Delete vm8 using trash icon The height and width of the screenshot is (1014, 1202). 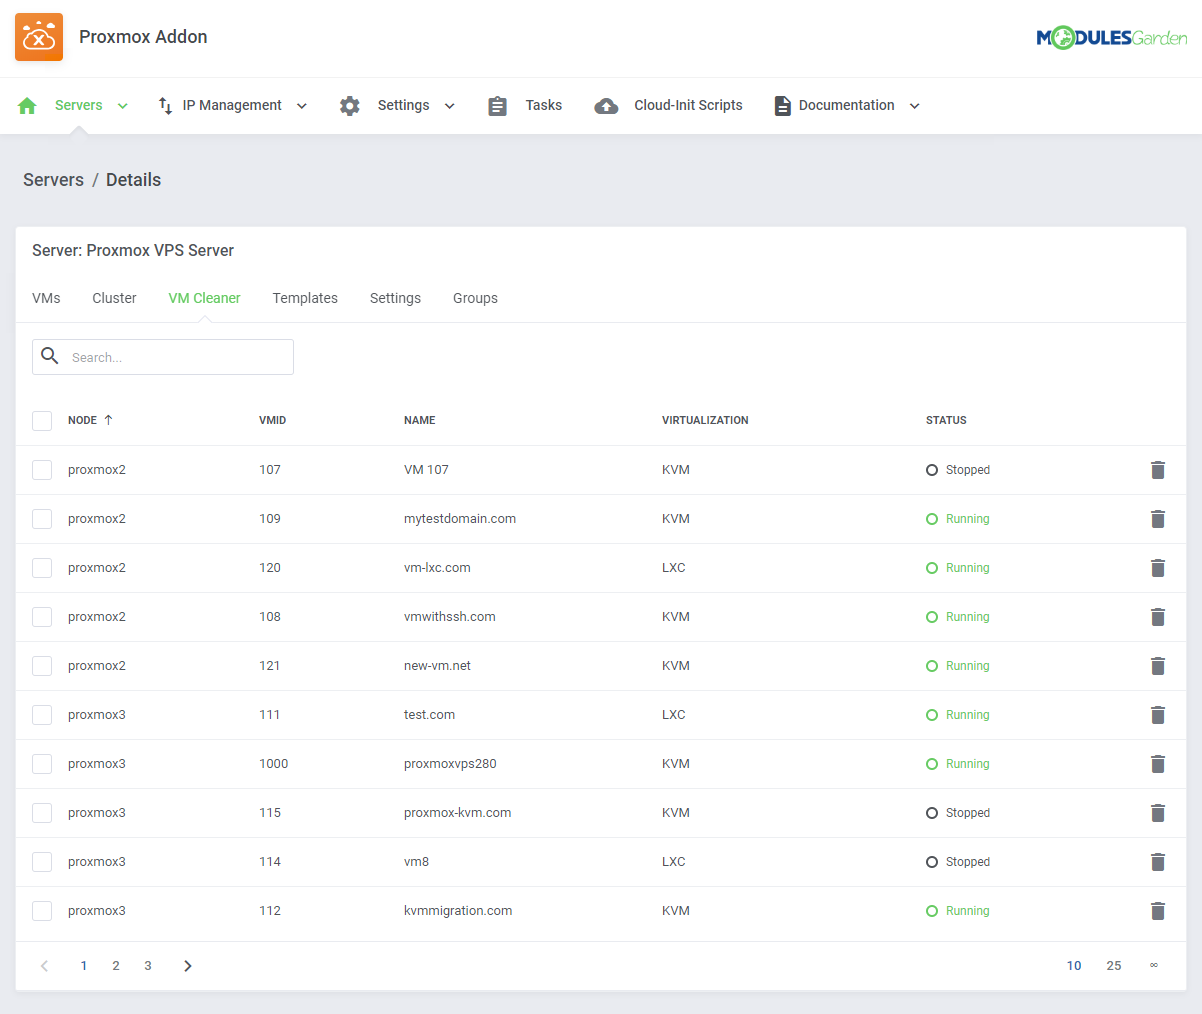coord(1158,862)
